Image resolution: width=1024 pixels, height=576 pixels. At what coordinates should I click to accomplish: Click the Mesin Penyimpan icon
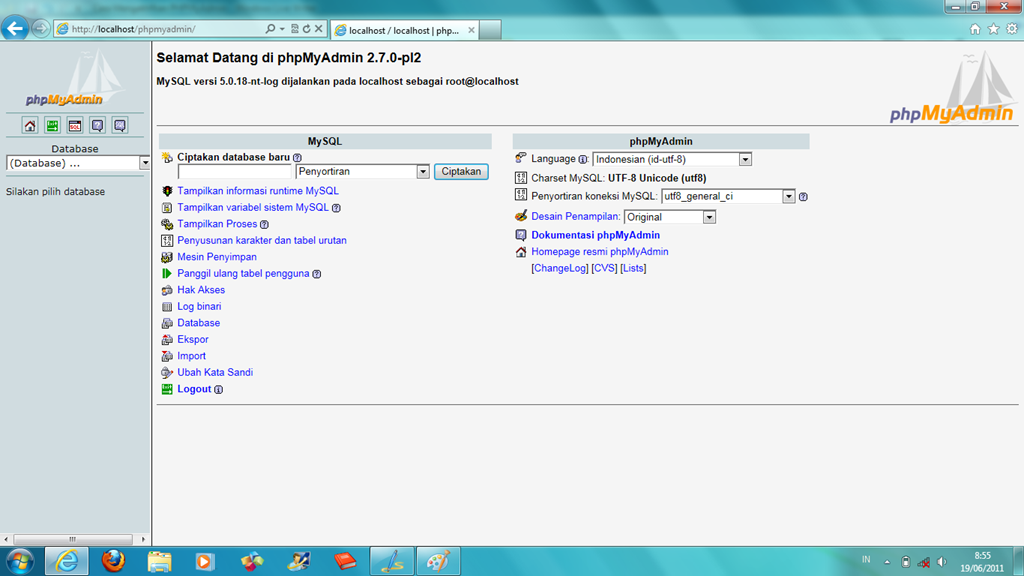167,257
